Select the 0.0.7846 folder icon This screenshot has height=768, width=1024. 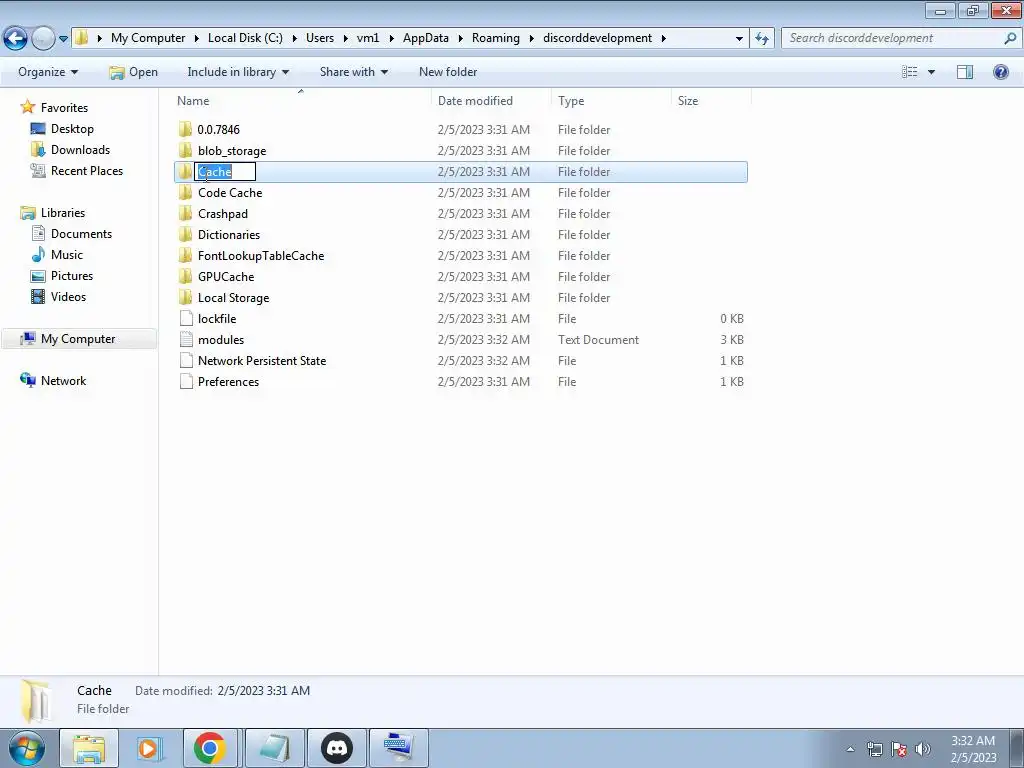pos(185,129)
